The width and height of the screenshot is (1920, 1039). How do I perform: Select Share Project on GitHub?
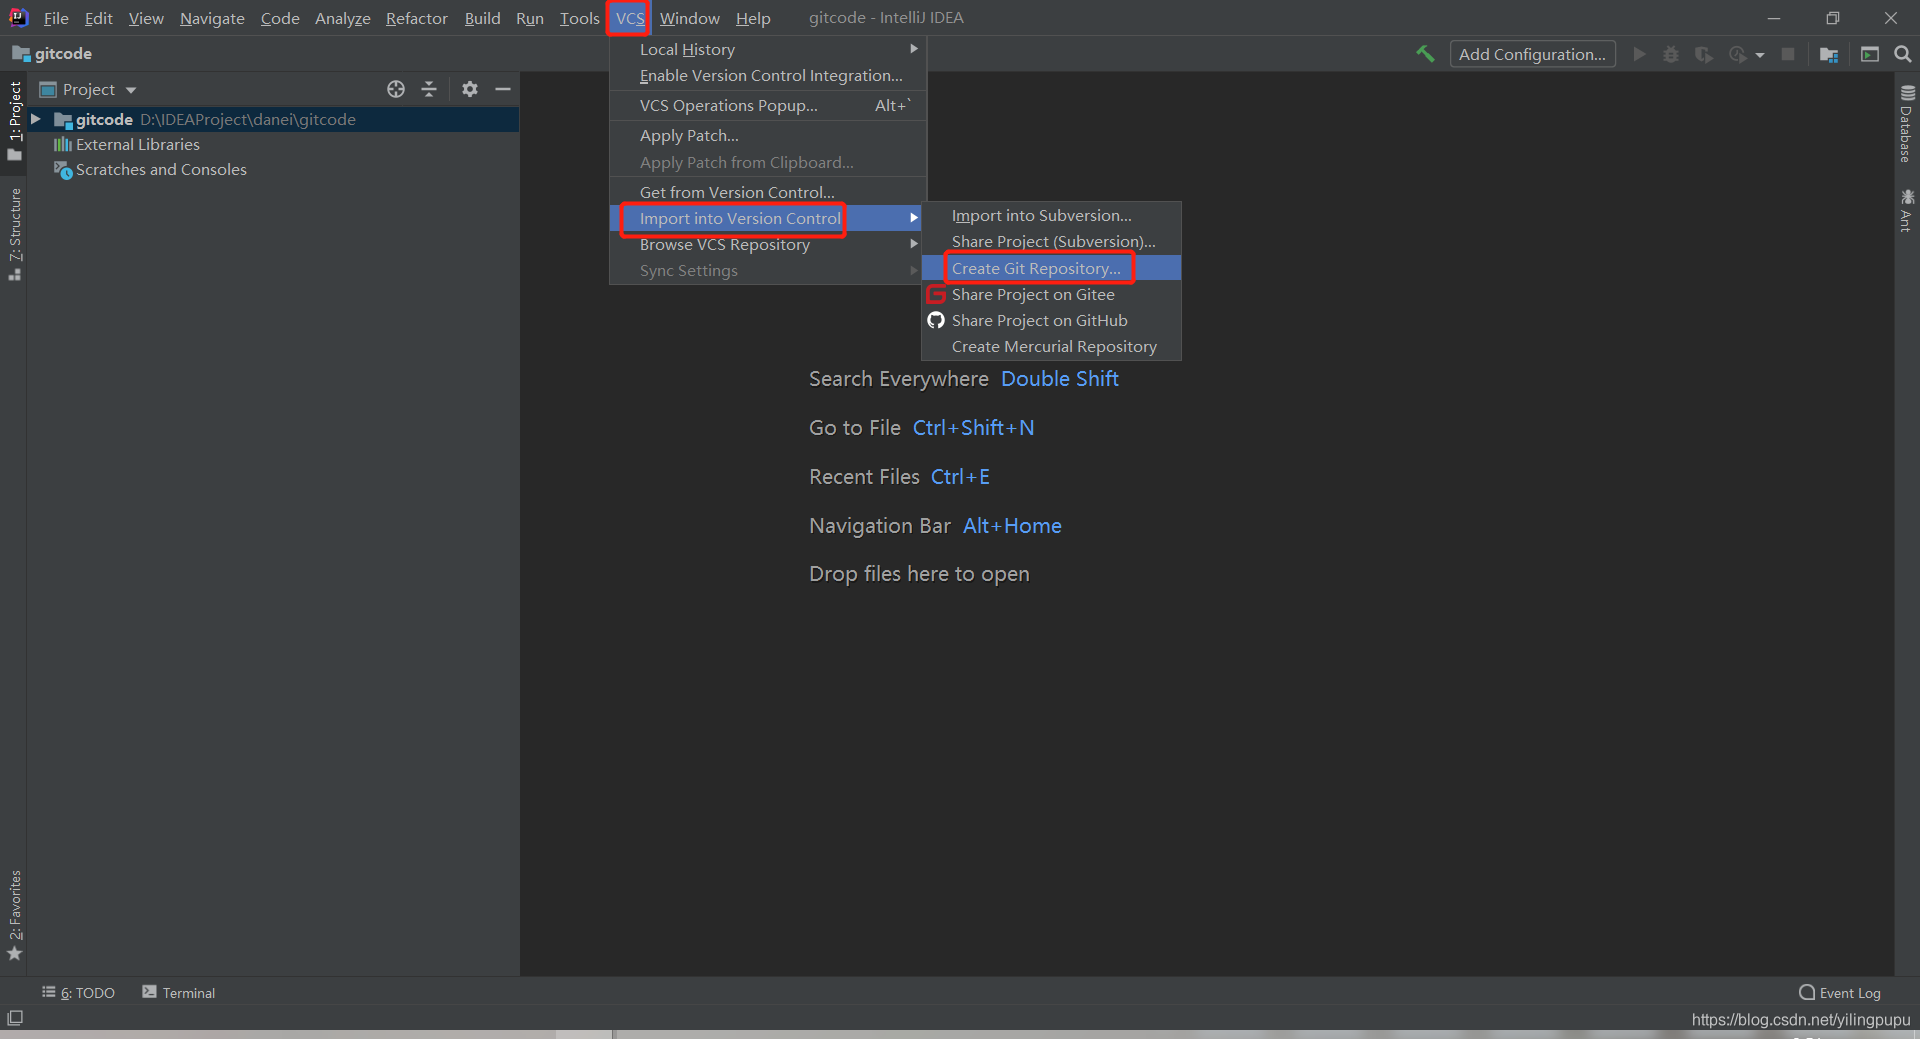click(x=1051, y=320)
